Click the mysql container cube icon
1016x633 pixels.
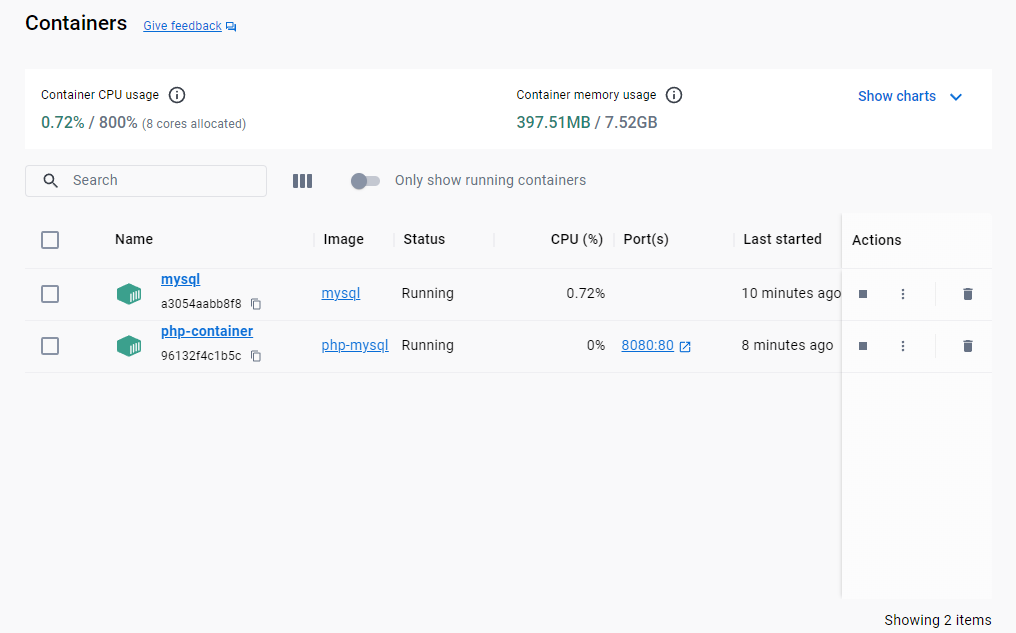[x=129, y=294]
